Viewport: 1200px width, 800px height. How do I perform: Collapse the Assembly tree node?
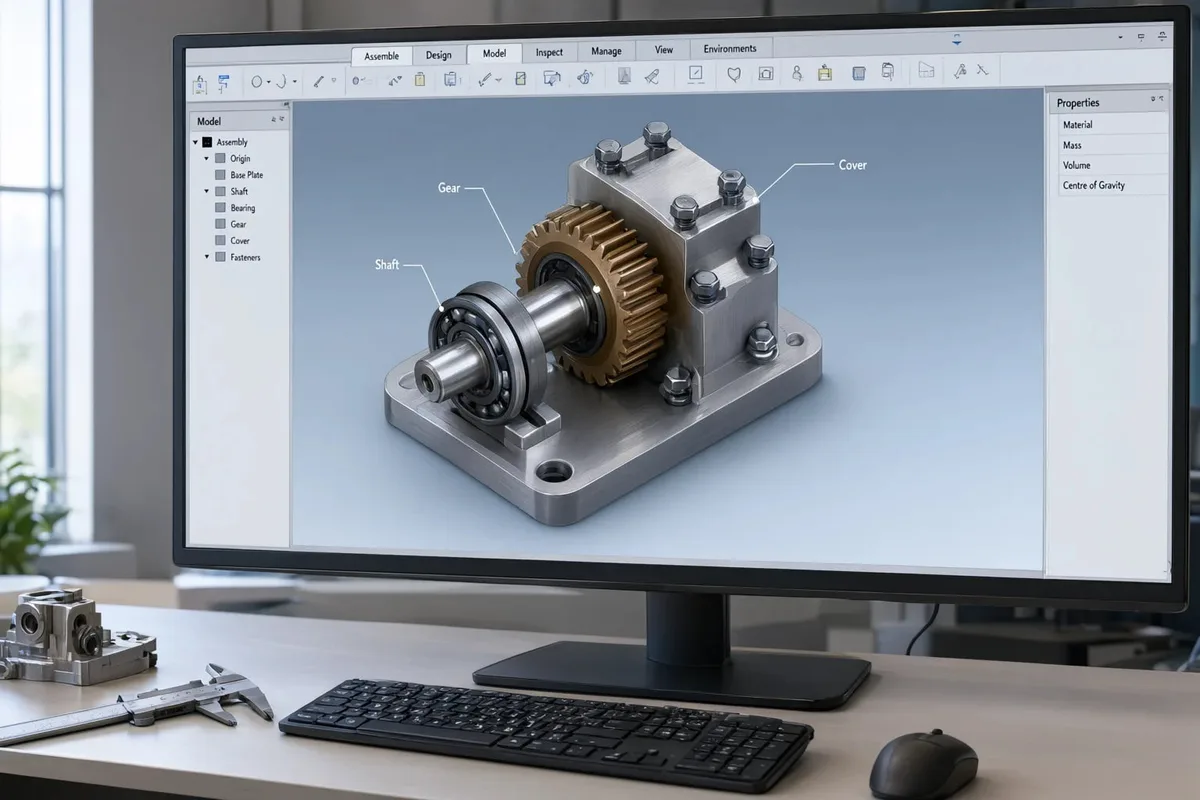[x=196, y=142]
